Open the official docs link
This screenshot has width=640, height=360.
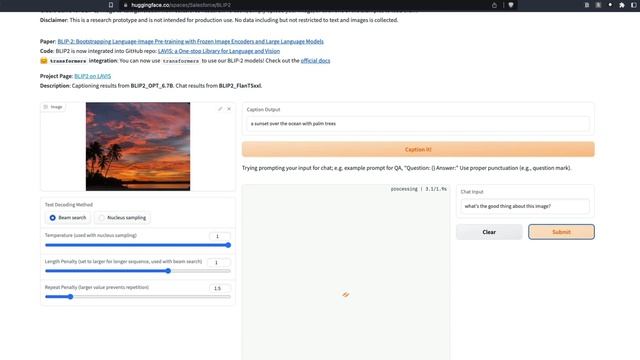pos(316,60)
